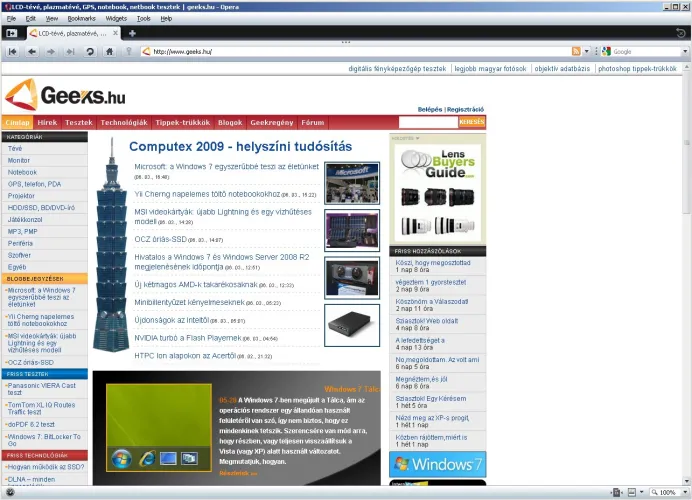The image size is (692, 500).
Task: Click the Google search engine icon
Action: (606, 52)
